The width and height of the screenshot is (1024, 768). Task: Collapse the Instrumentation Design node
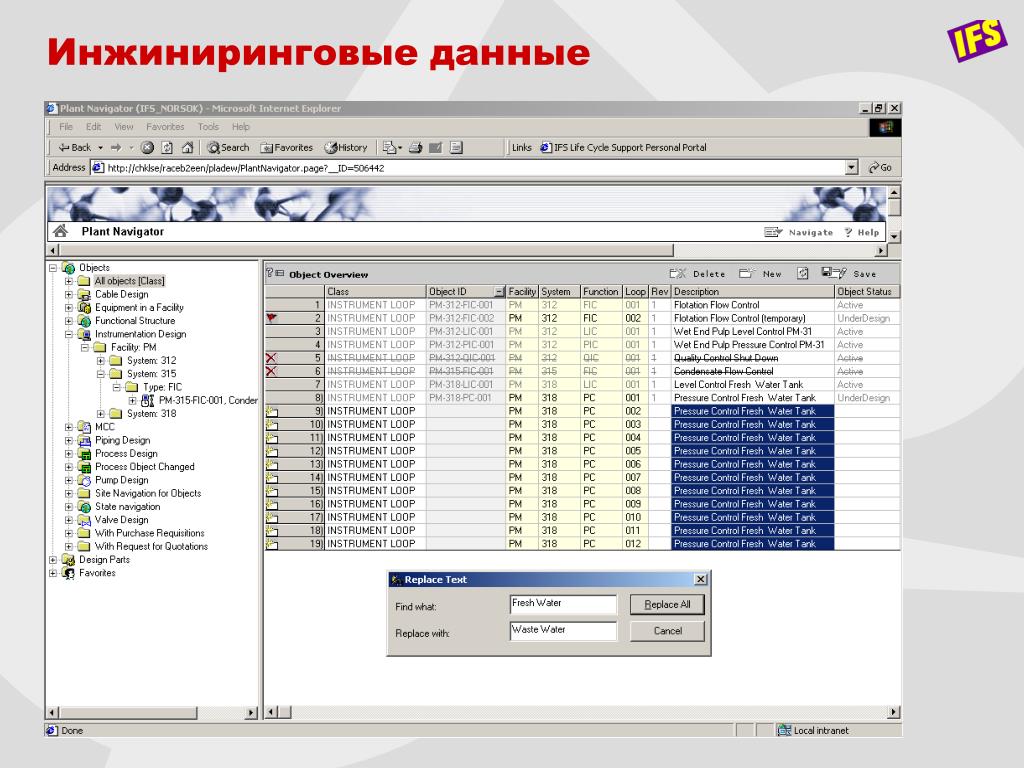pos(69,334)
